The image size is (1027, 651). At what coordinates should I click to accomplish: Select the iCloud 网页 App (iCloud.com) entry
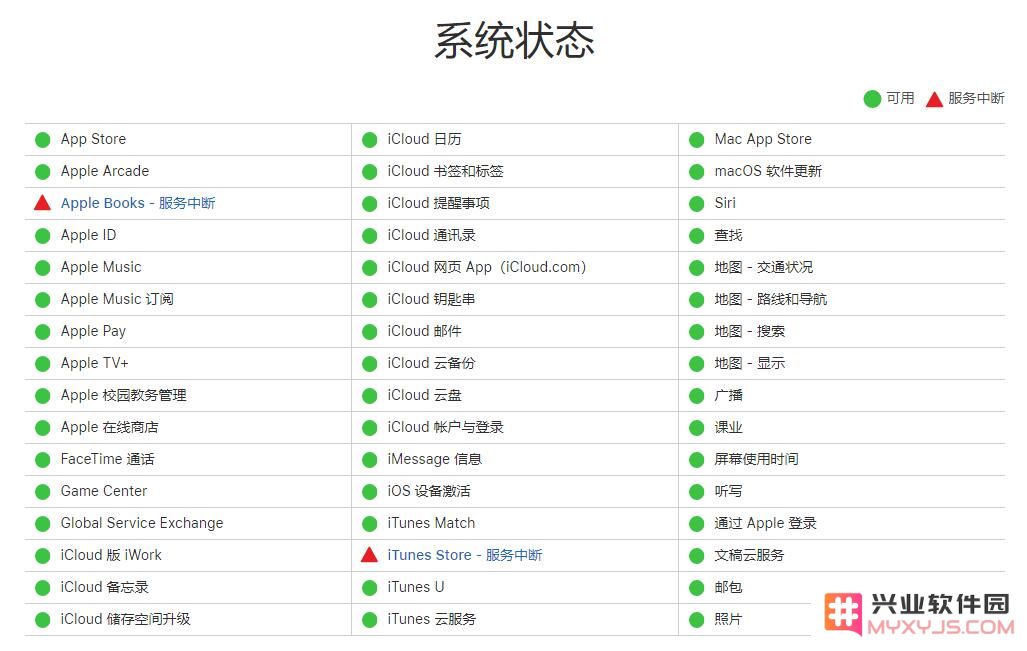click(x=487, y=267)
